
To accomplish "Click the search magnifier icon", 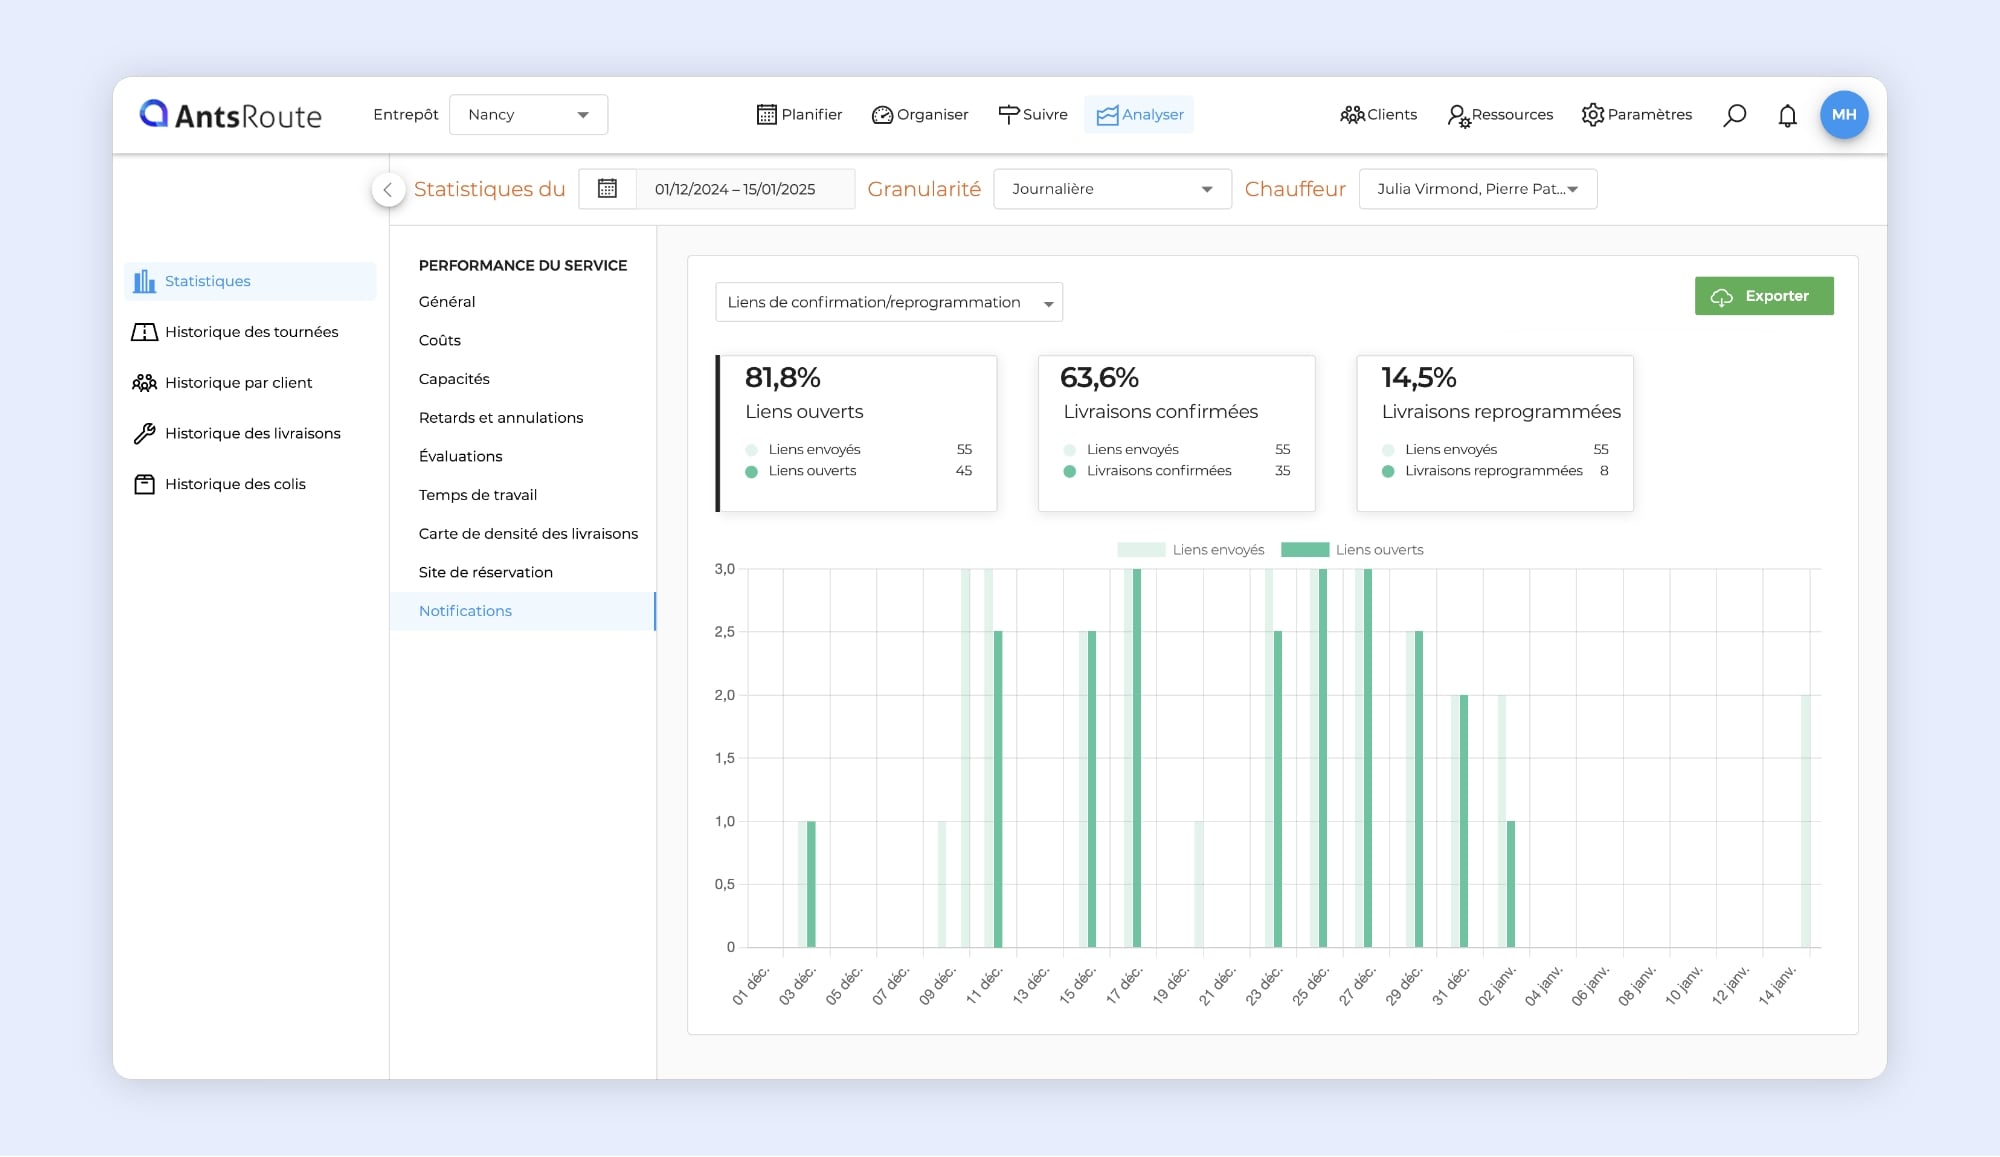I will (1734, 115).
